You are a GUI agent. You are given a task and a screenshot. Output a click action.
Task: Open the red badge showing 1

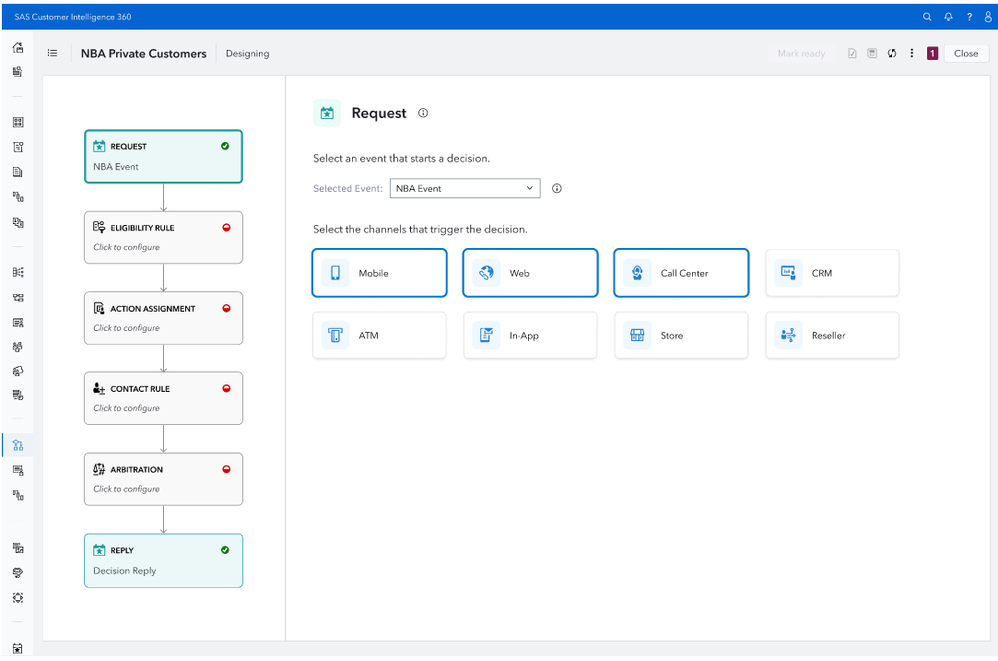pyautogui.click(x=932, y=53)
